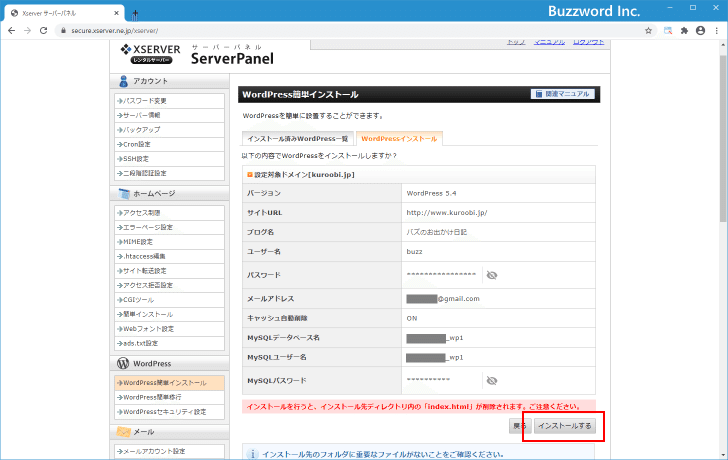Open the Chrome profile avatar icon
This screenshot has height=460, width=728.
click(701, 31)
